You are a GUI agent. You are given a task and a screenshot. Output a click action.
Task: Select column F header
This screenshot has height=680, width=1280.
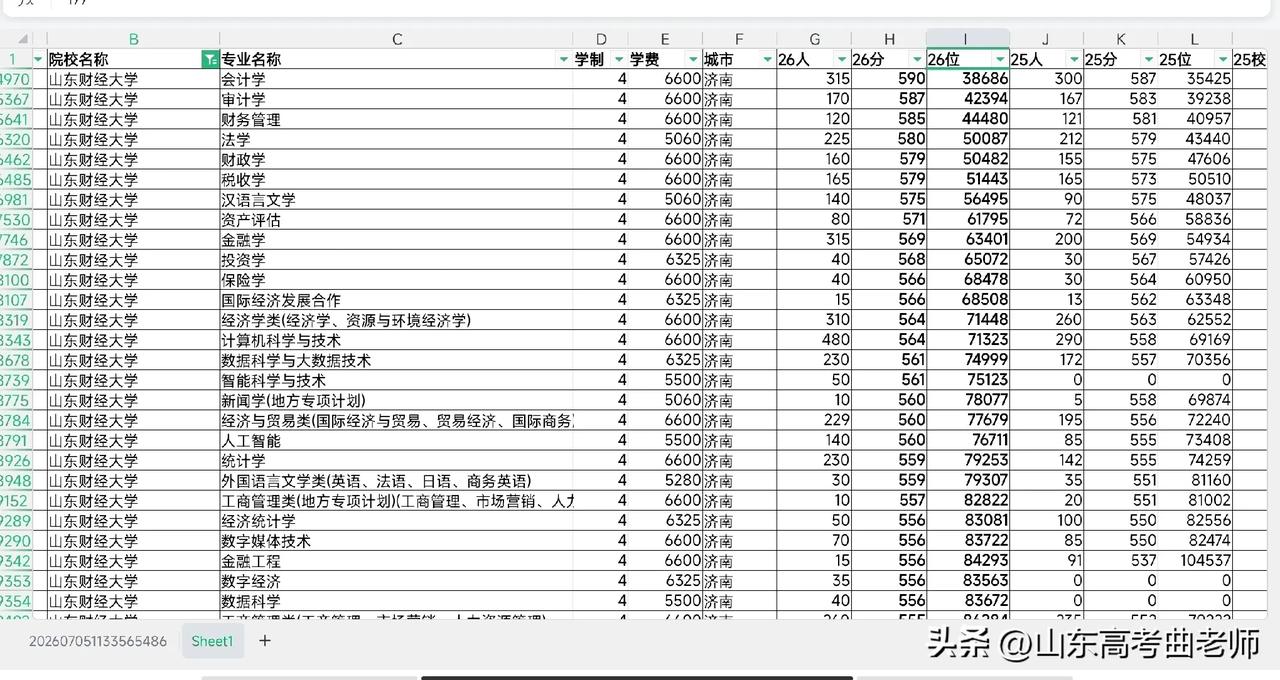pos(739,40)
